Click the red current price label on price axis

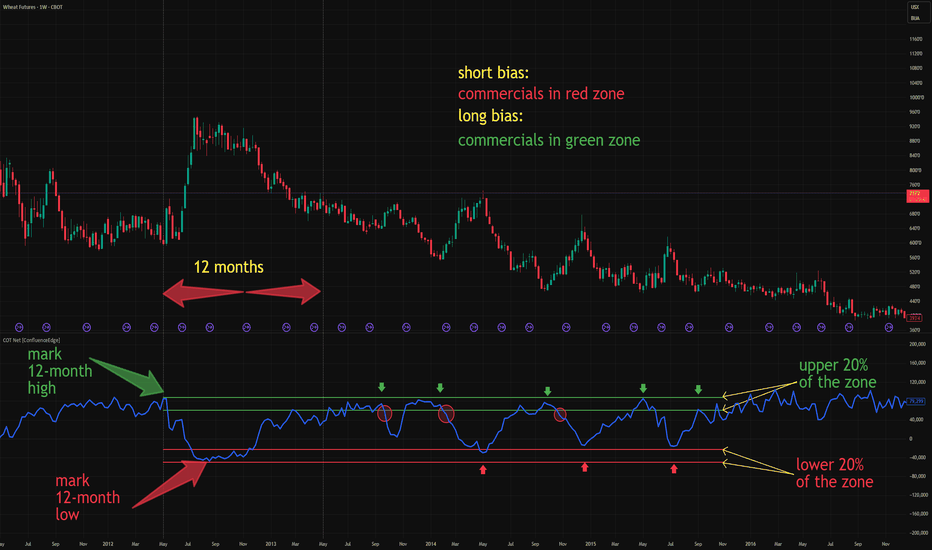918,196
